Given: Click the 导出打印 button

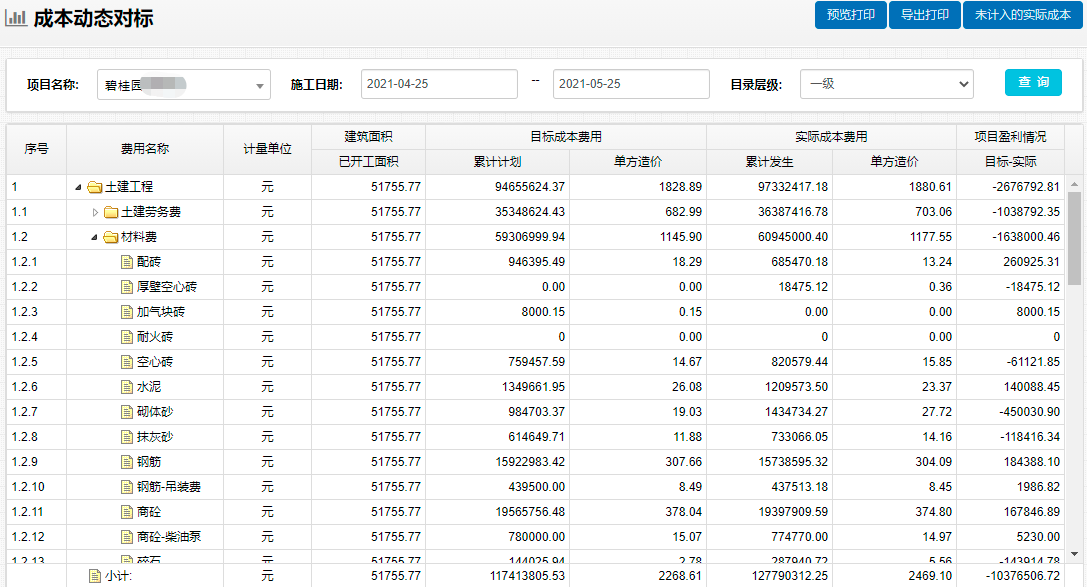Looking at the screenshot, I should [x=925, y=15].
